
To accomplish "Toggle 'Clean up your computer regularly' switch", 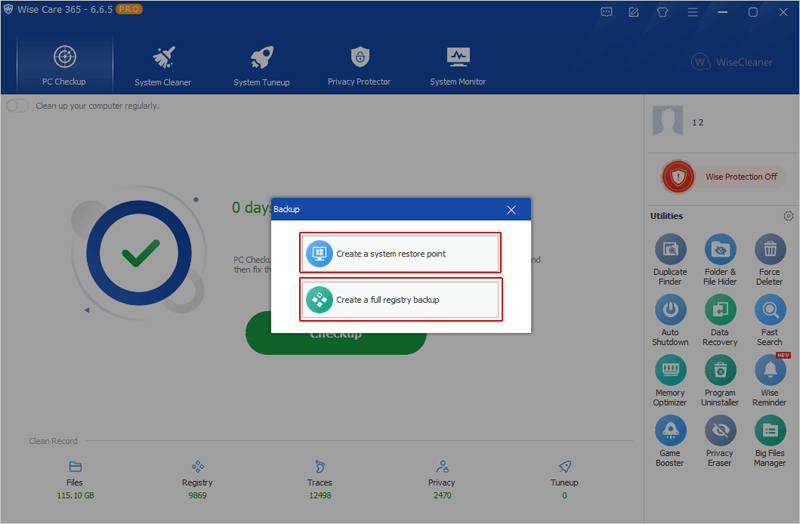I will point(17,106).
